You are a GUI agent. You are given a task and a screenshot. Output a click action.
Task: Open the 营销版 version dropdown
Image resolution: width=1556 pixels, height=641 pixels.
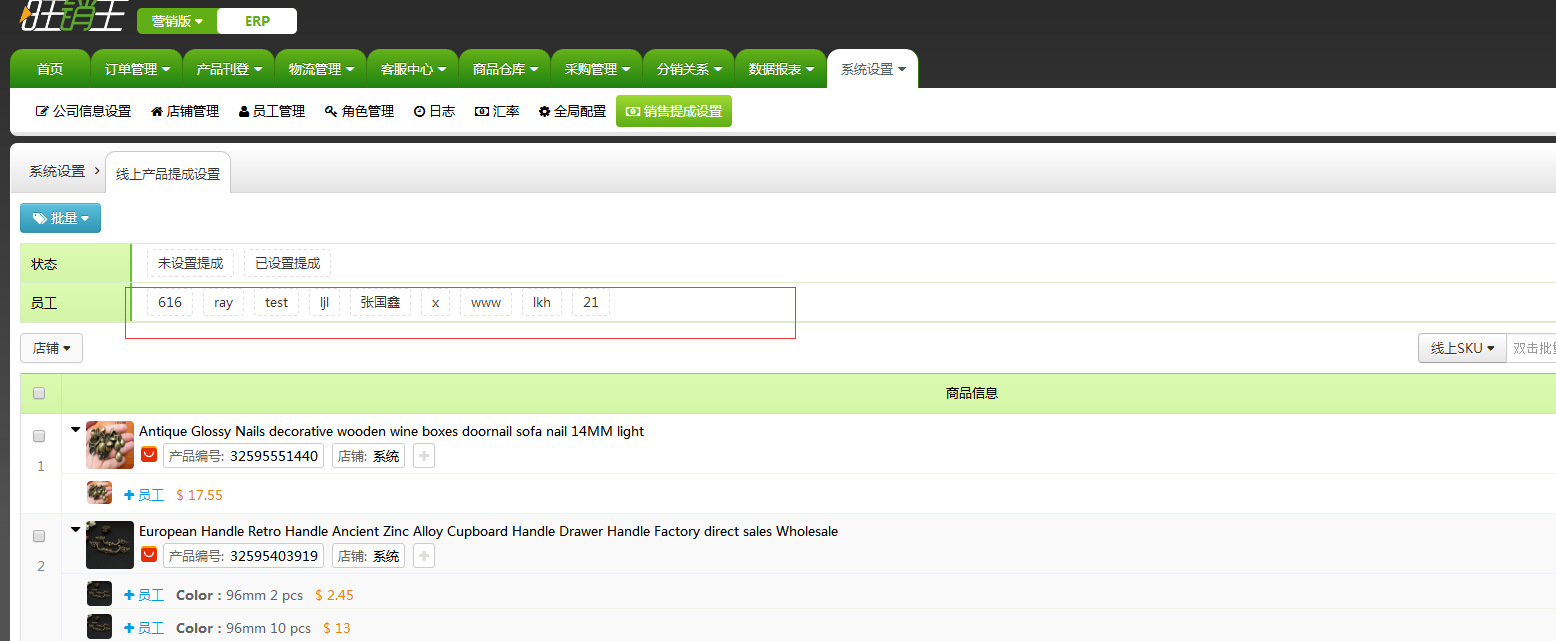pyautogui.click(x=177, y=21)
